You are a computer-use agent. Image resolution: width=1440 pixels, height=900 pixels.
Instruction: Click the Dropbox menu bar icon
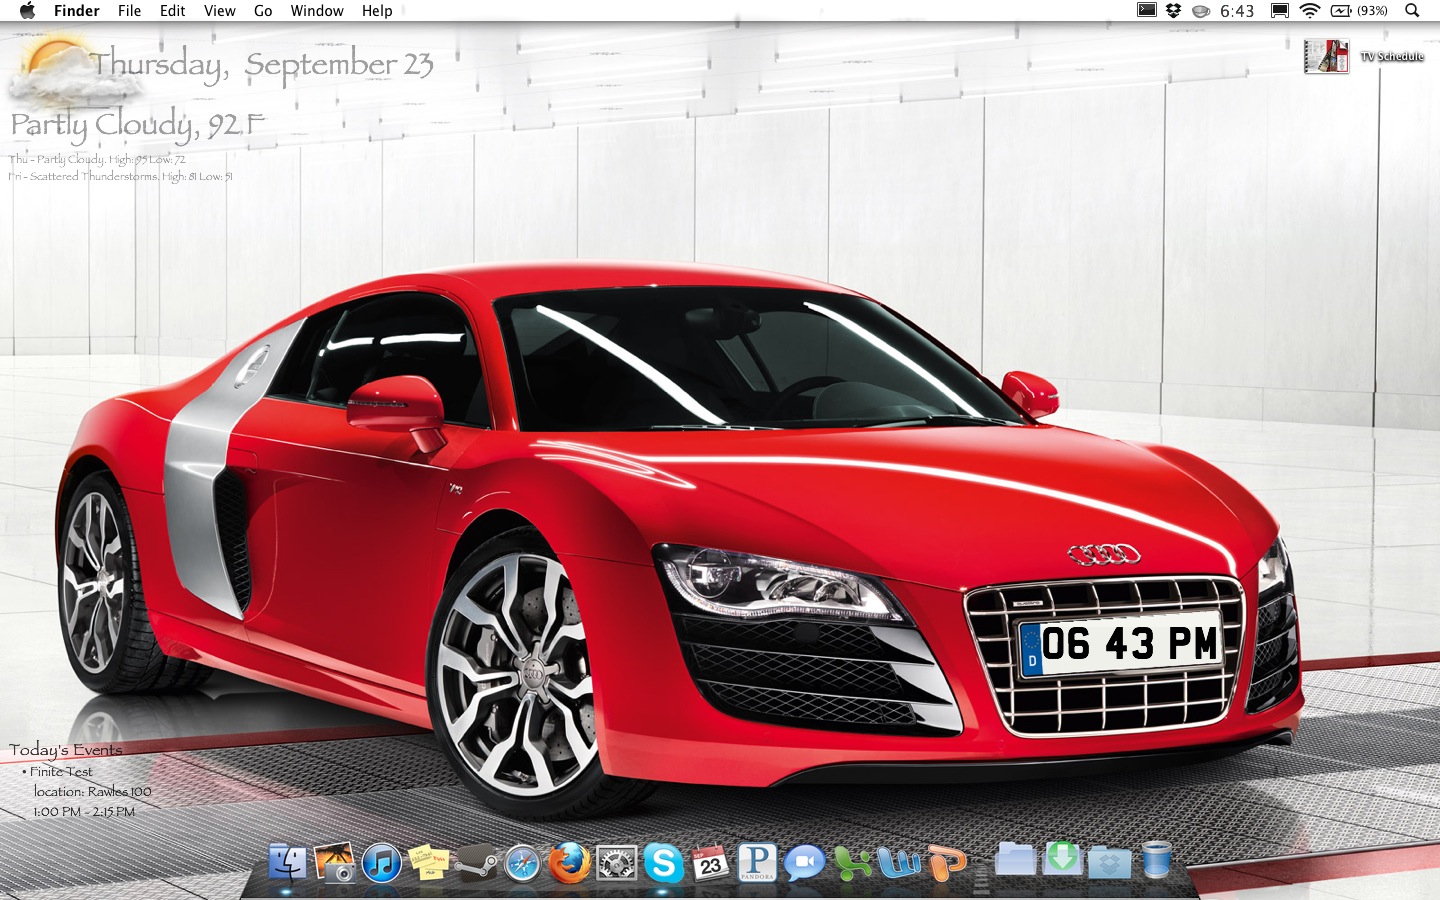tap(1174, 11)
